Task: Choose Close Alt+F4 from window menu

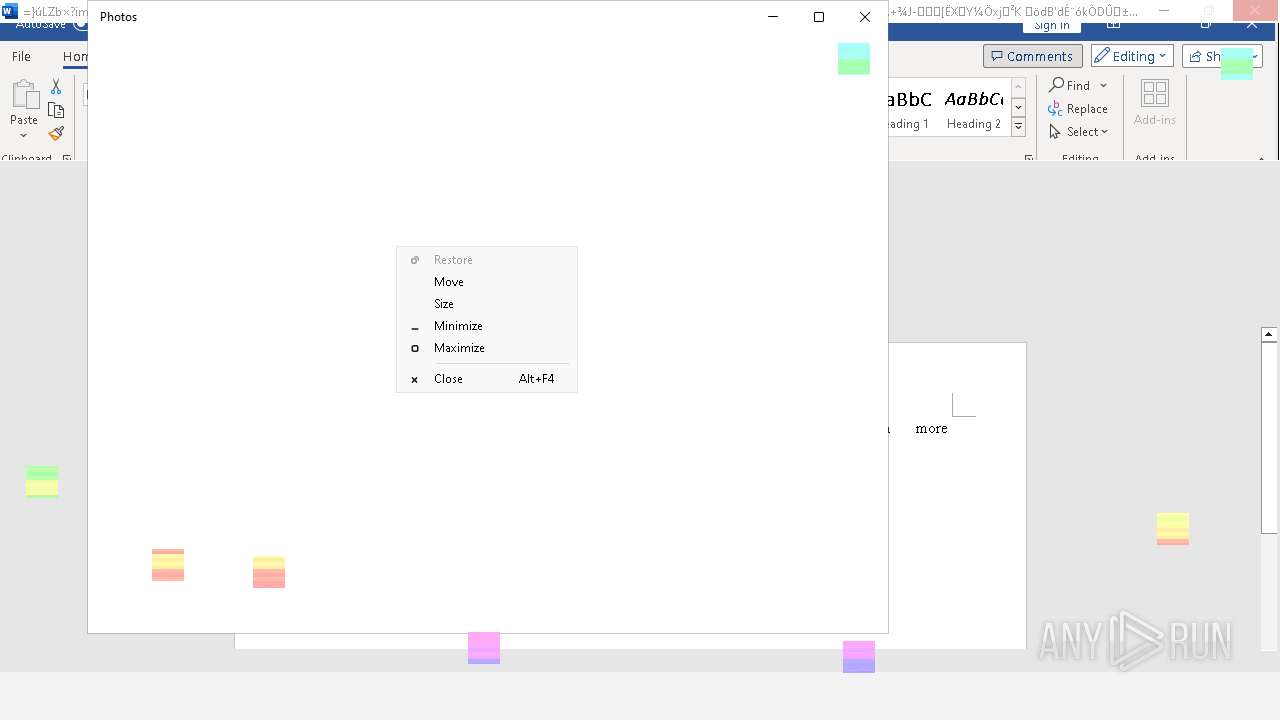Action: pos(487,379)
